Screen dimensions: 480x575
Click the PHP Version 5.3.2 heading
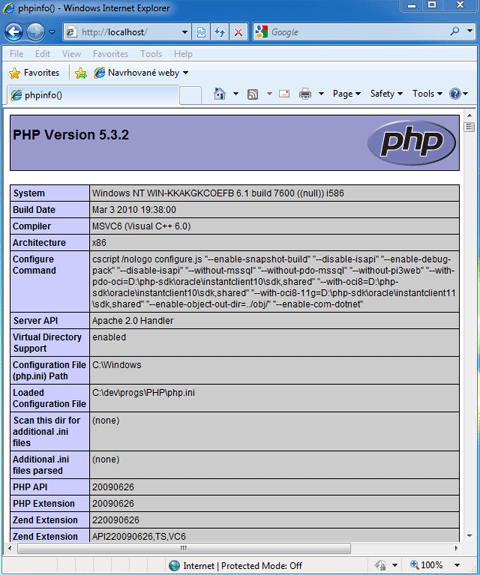(x=71, y=135)
